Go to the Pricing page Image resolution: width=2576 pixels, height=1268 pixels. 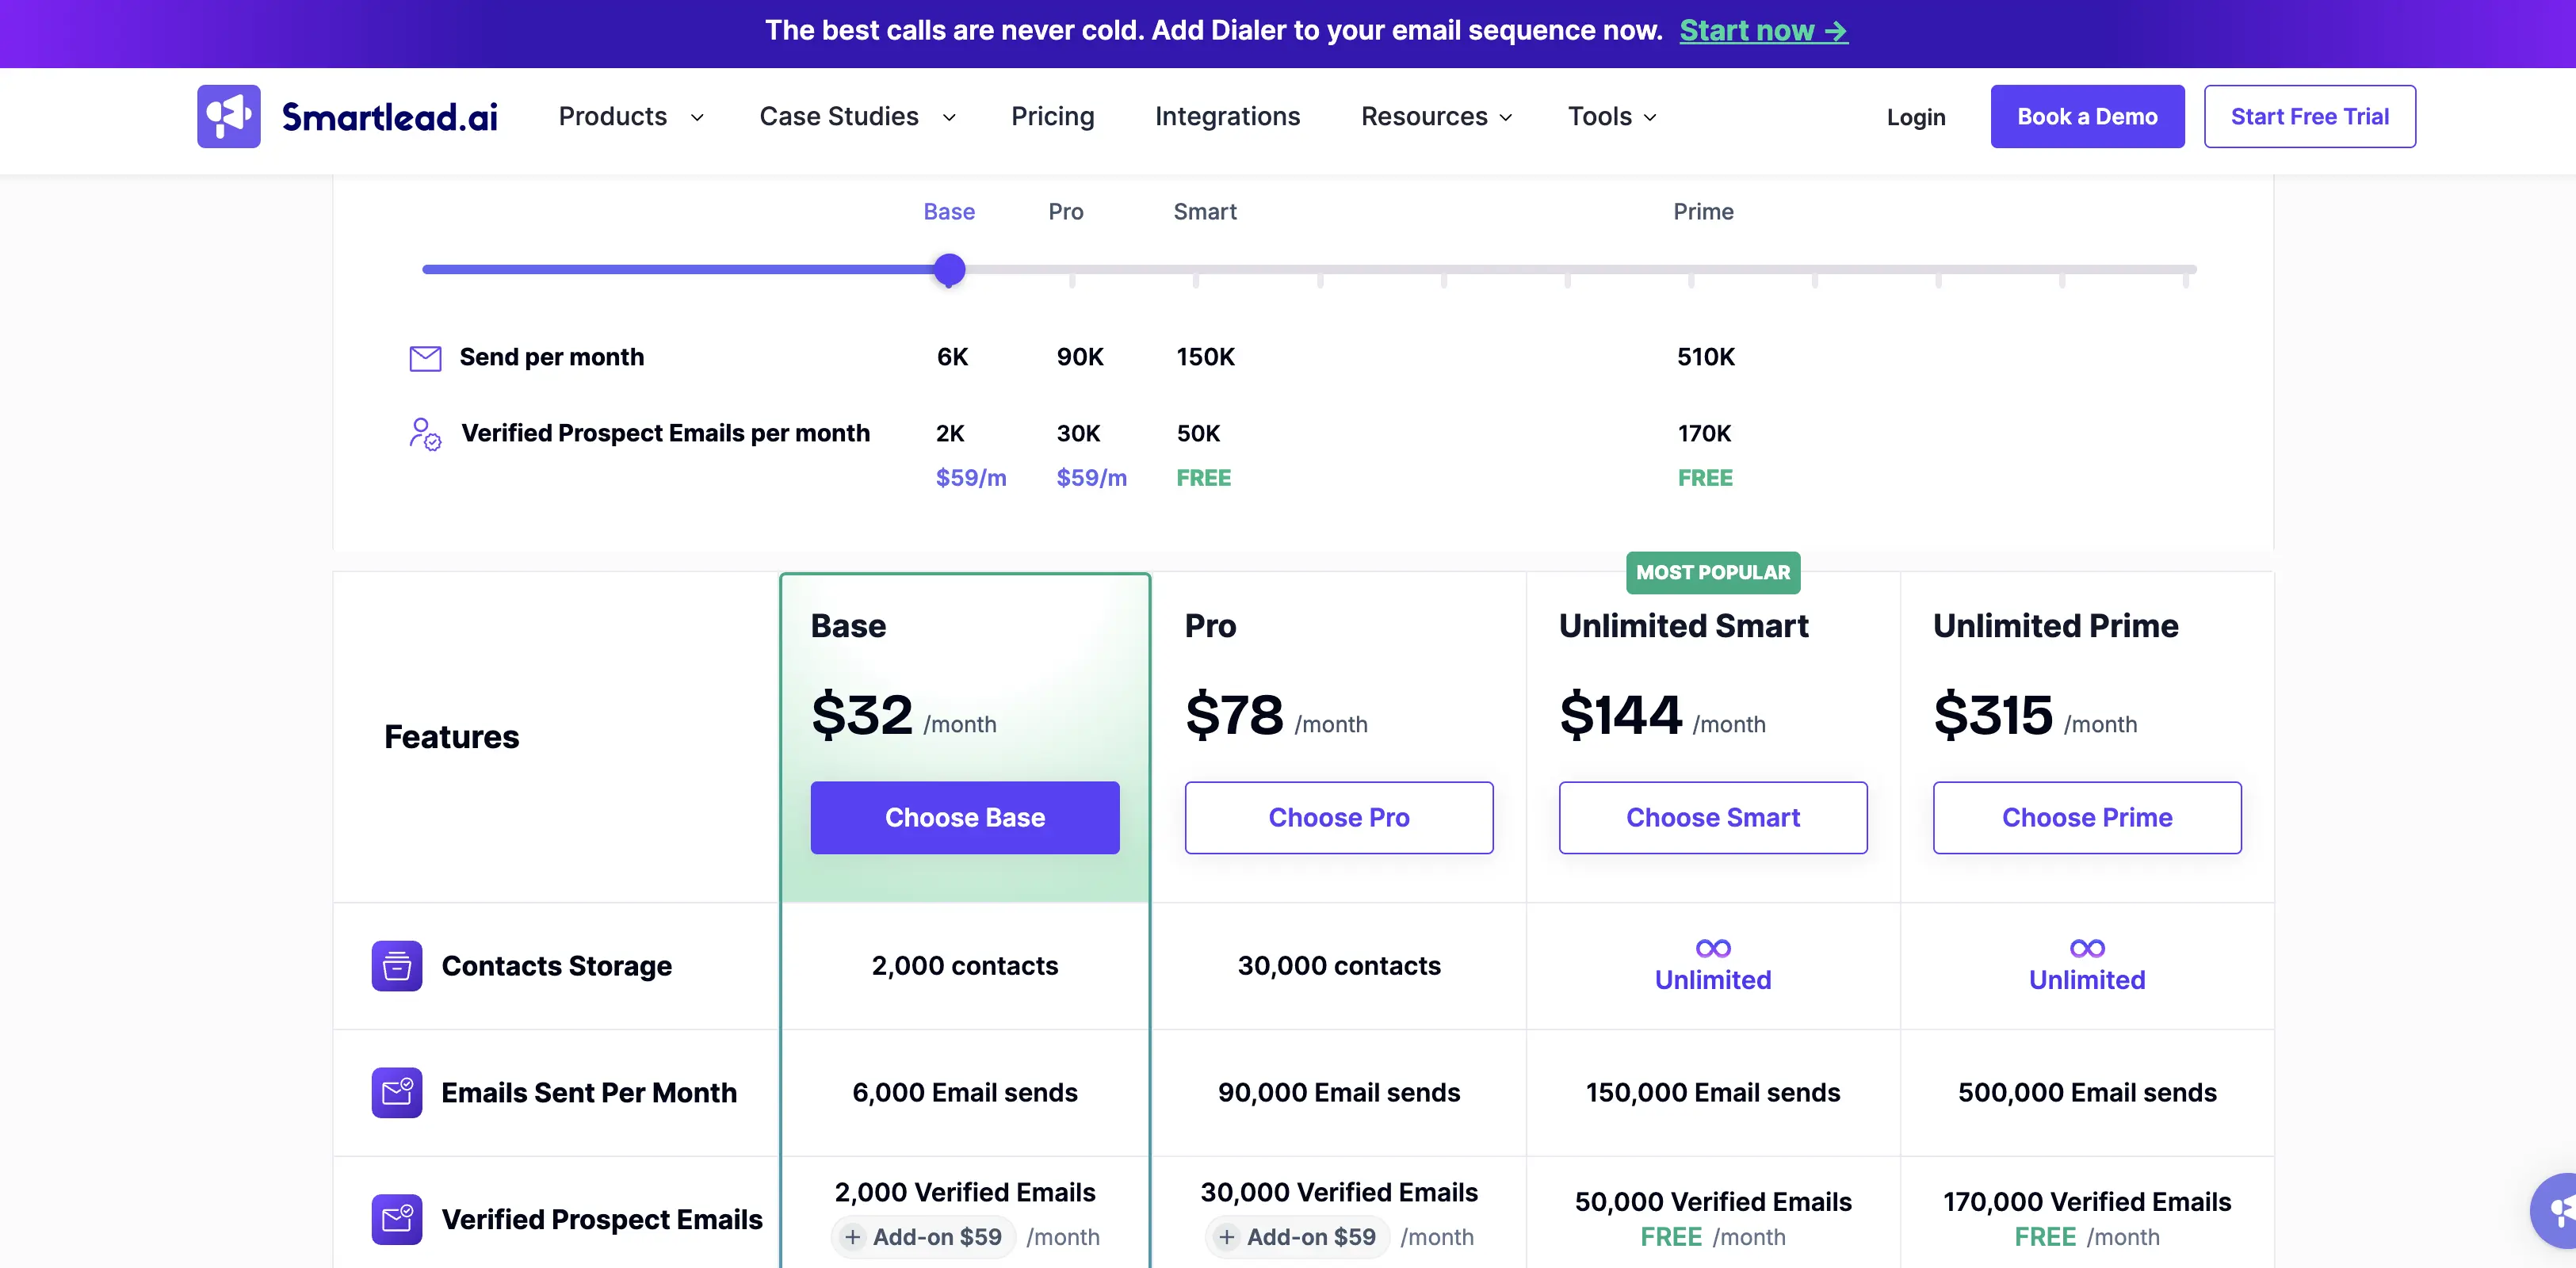[1052, 117]
